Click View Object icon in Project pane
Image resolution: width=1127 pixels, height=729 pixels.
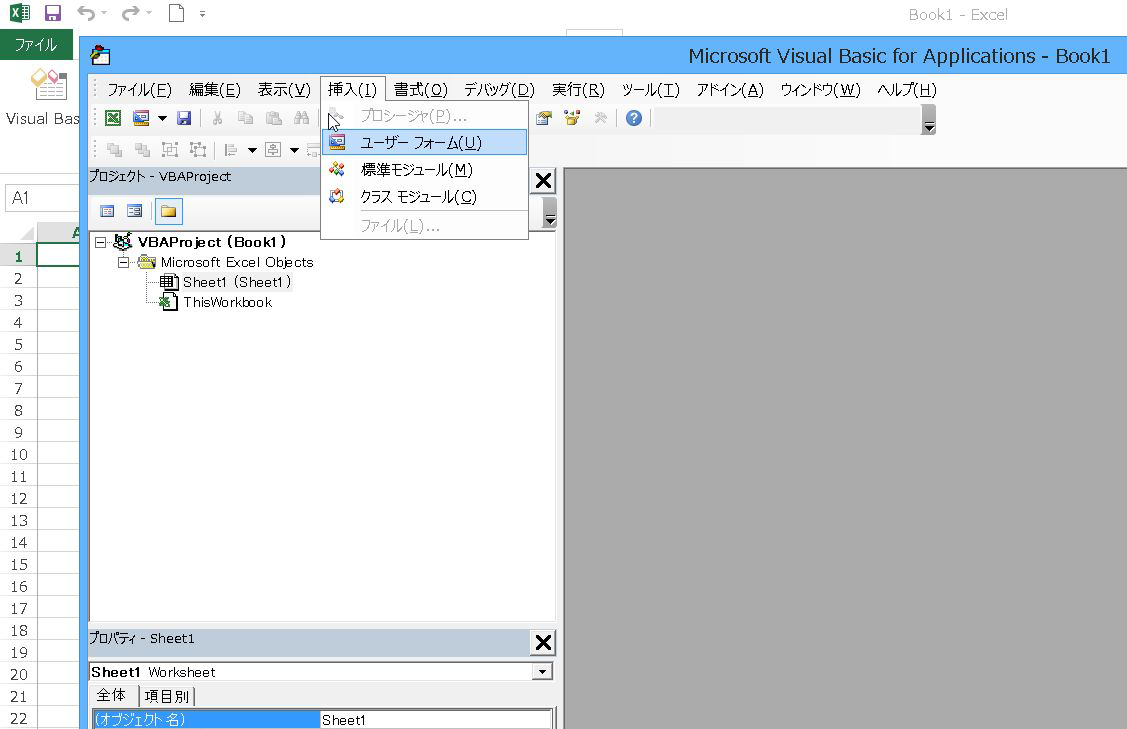tap(134, 211)
